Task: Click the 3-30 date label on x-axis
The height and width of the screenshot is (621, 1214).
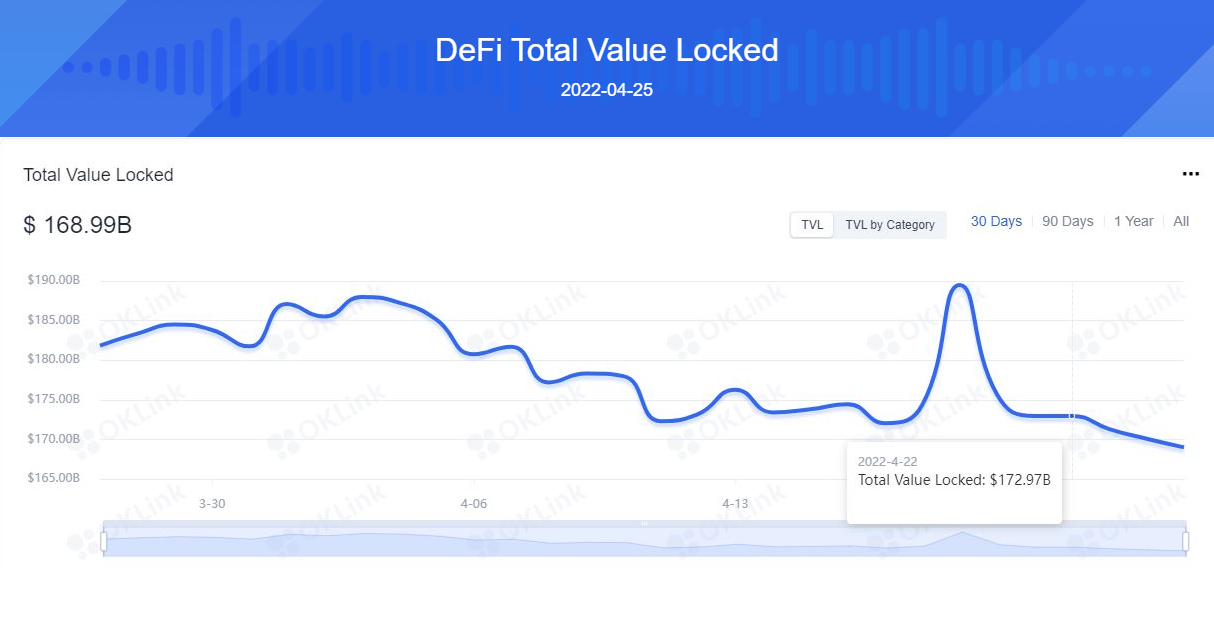Action: (212, 504)
